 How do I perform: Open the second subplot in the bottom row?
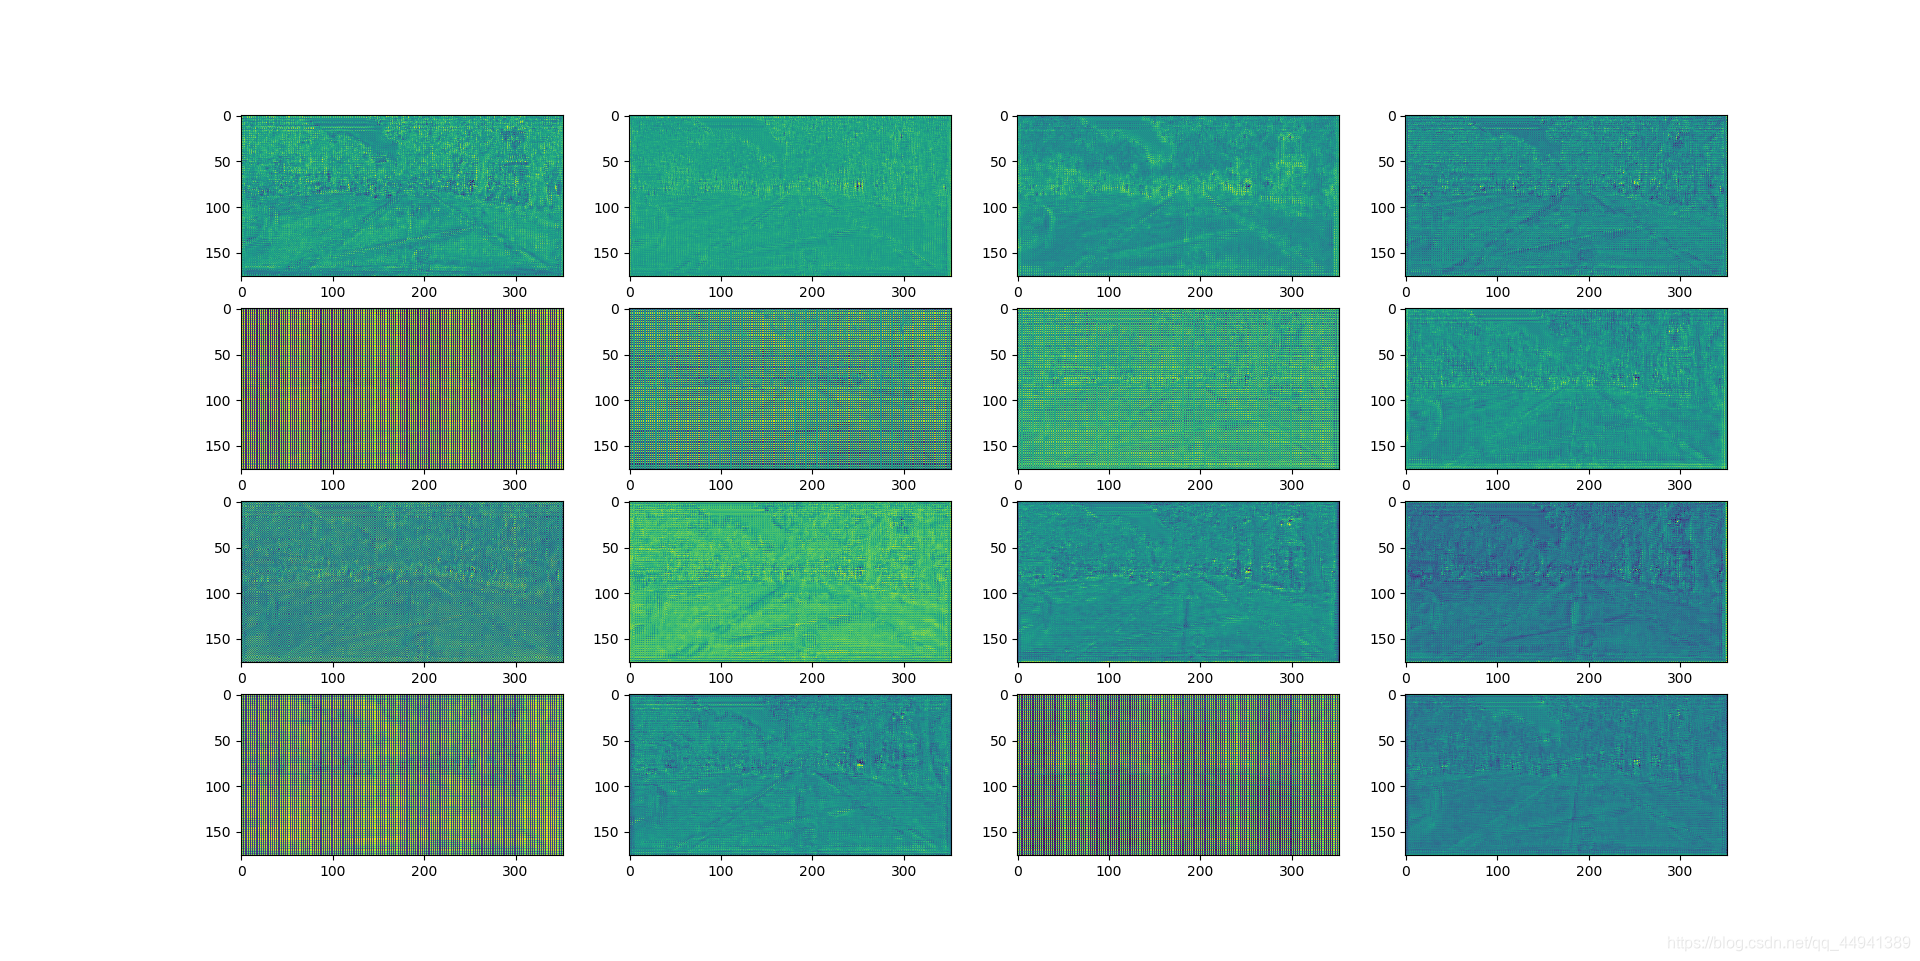790,775
